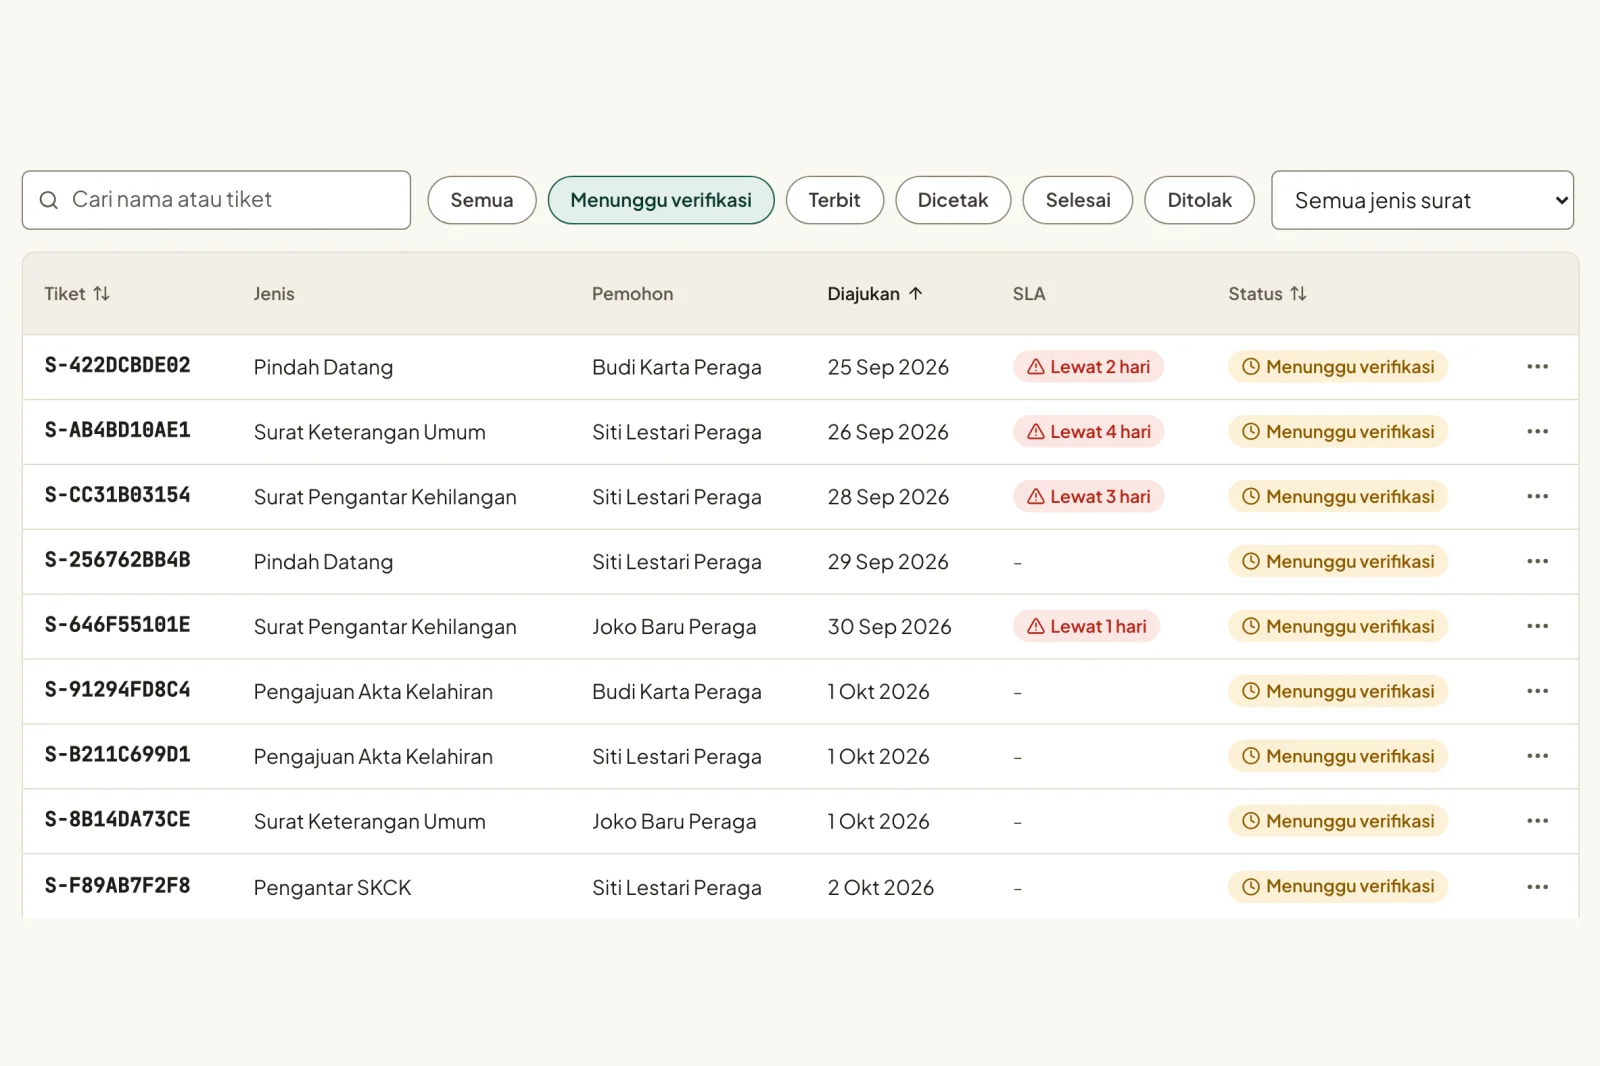Viewport: 1600px width, 1066px height.
Task: Click status badge in row S-8B14DA73CE
Action: [x=1337, y=822]
